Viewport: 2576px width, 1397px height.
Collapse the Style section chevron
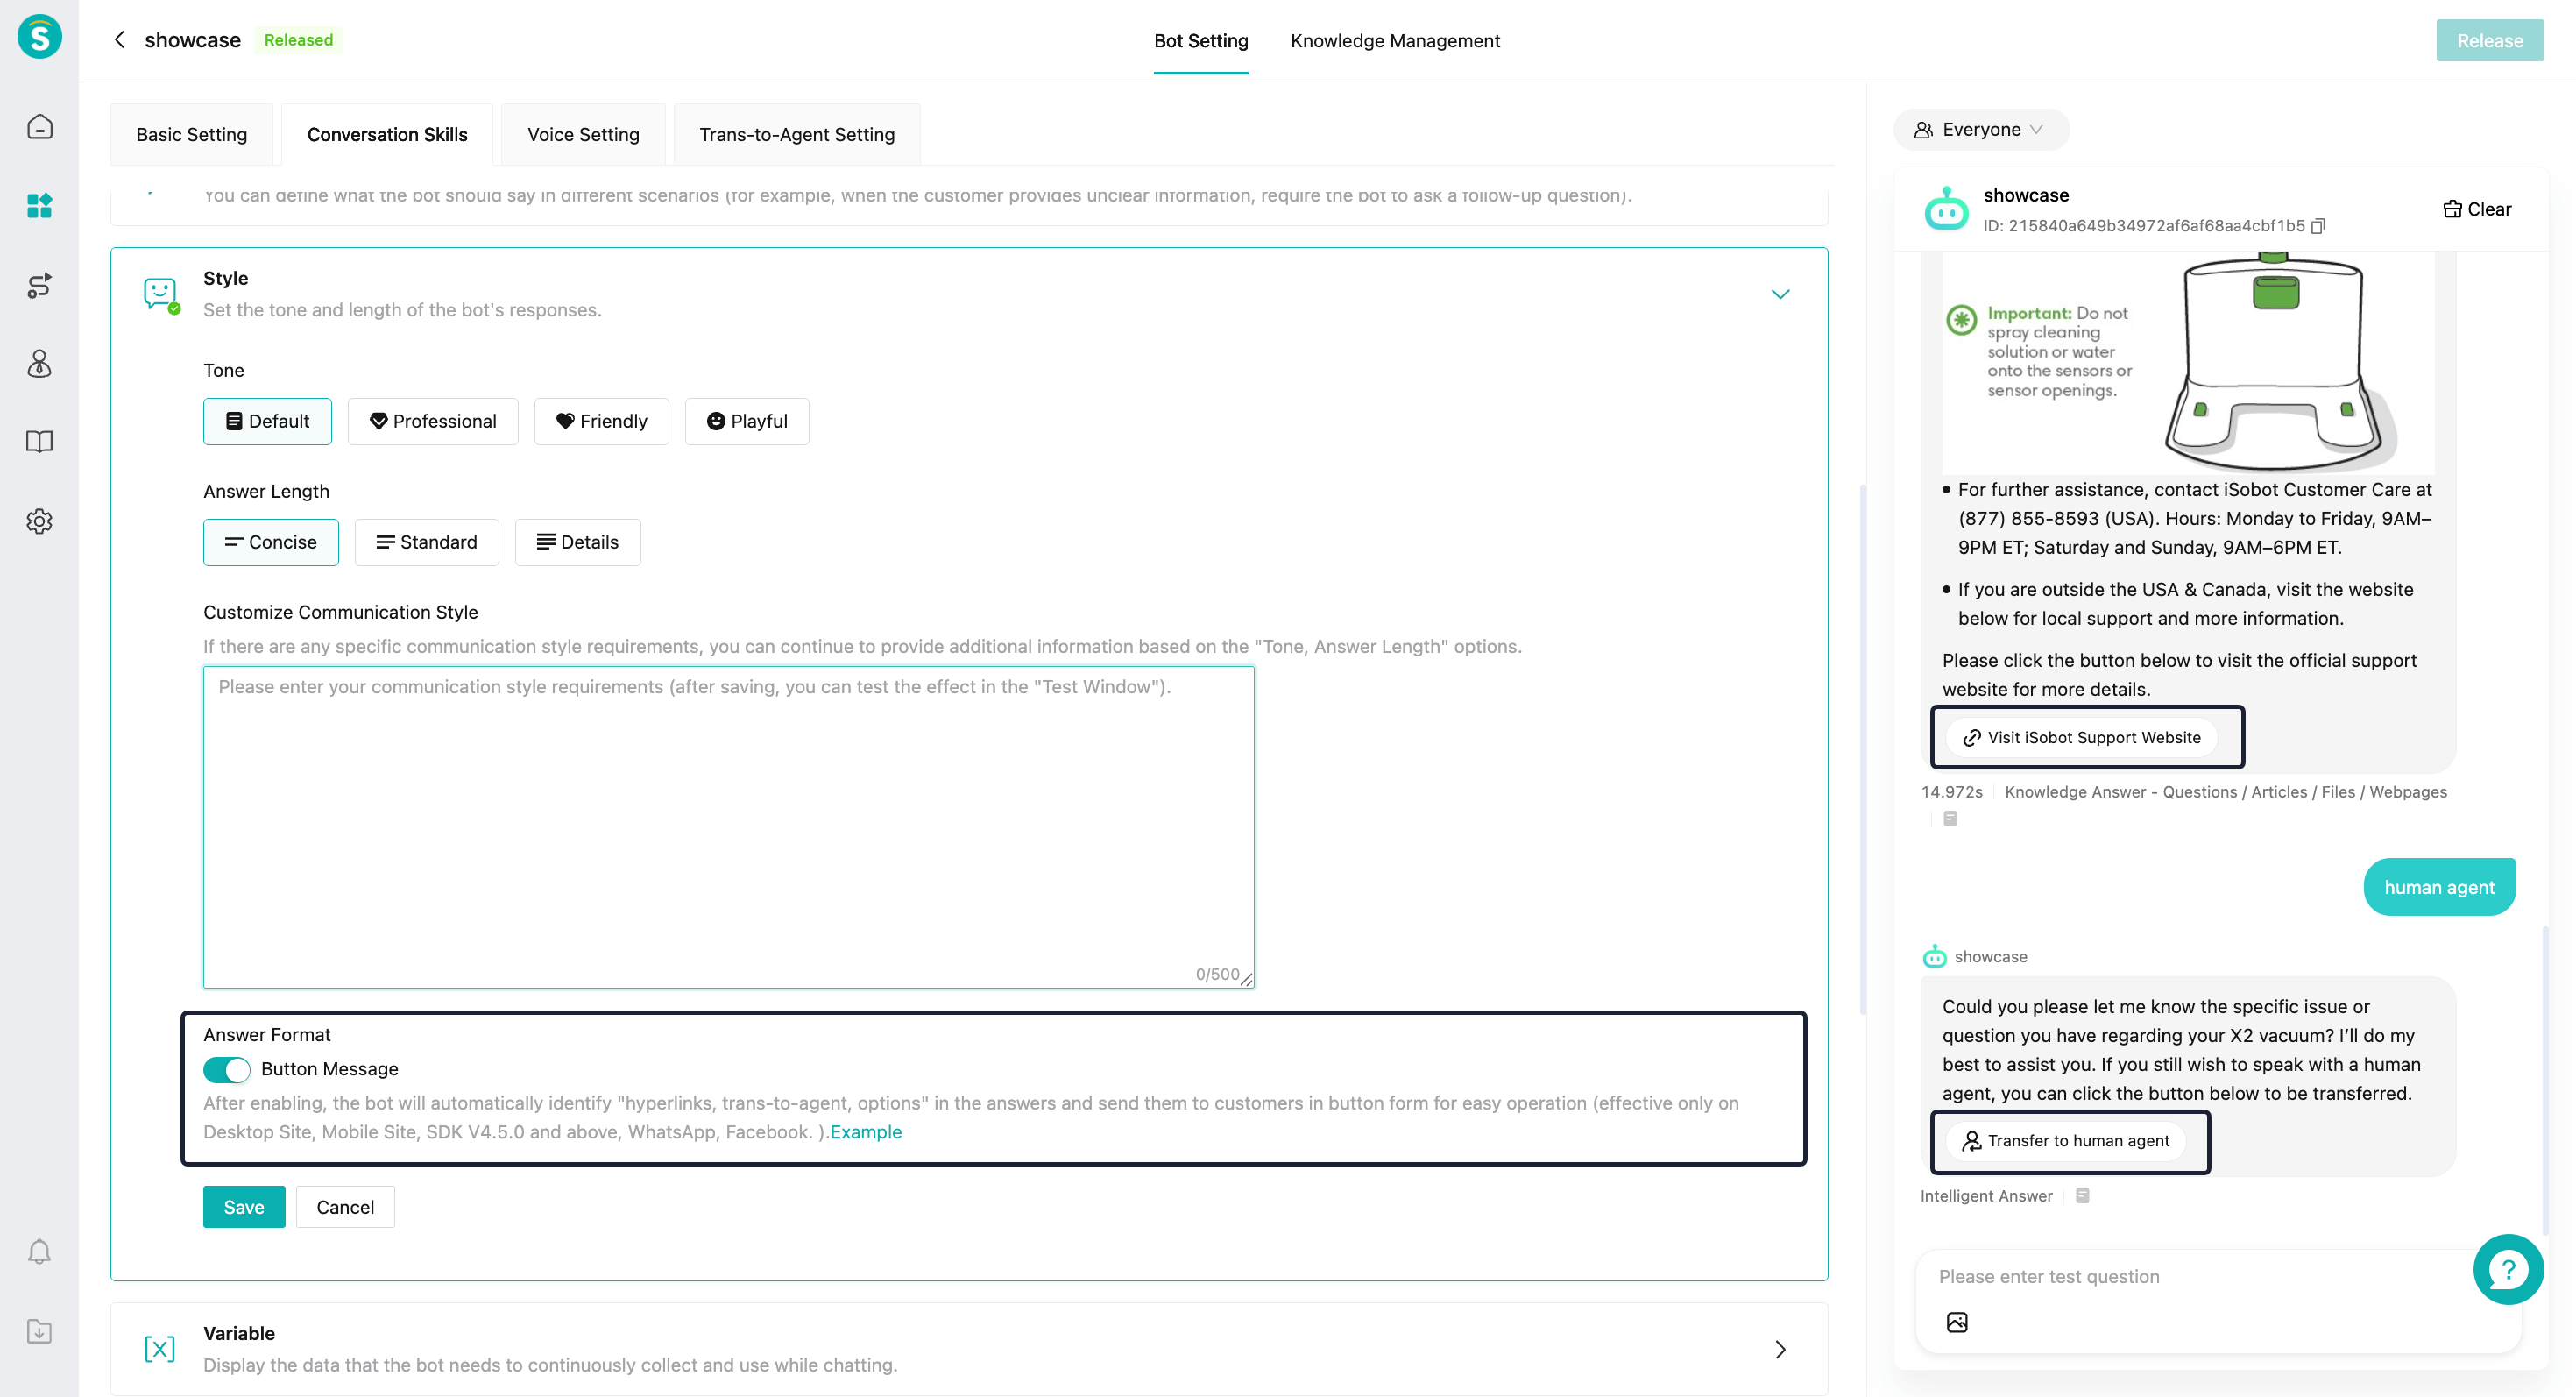(1780, 294)
